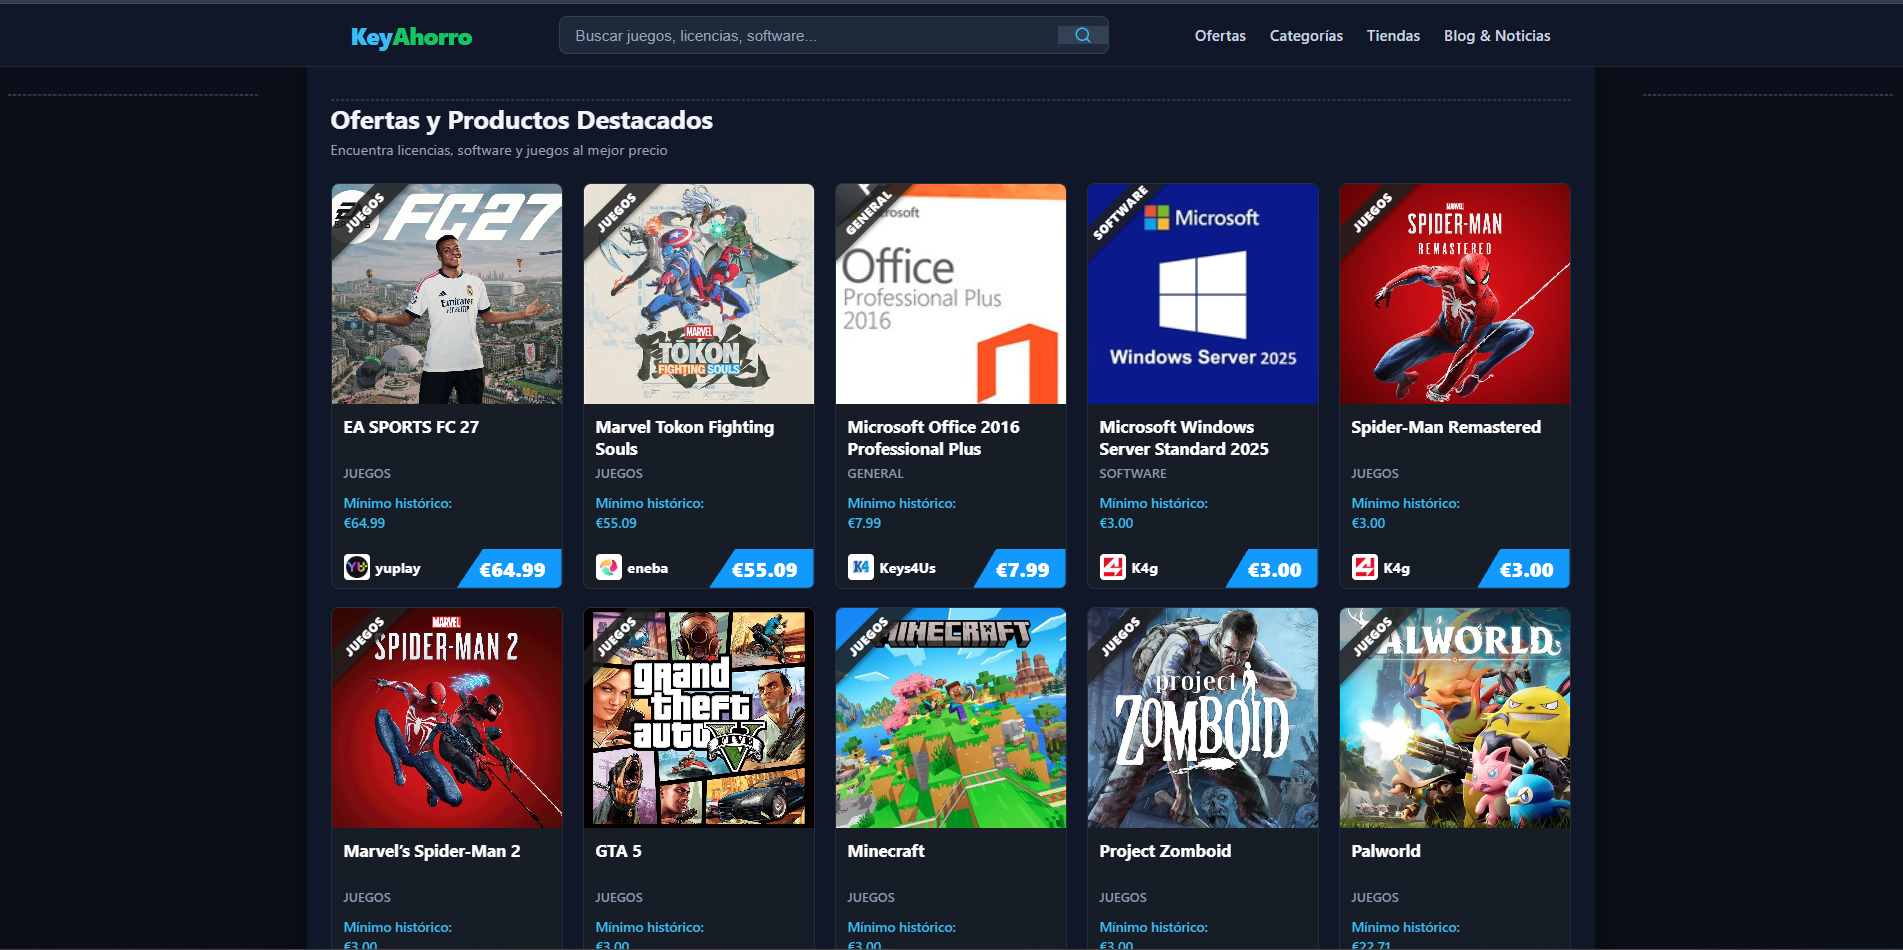Viewport: 1903px width, 950px height.
Task: Click the eneba store icon
Action: coord(609,567)
